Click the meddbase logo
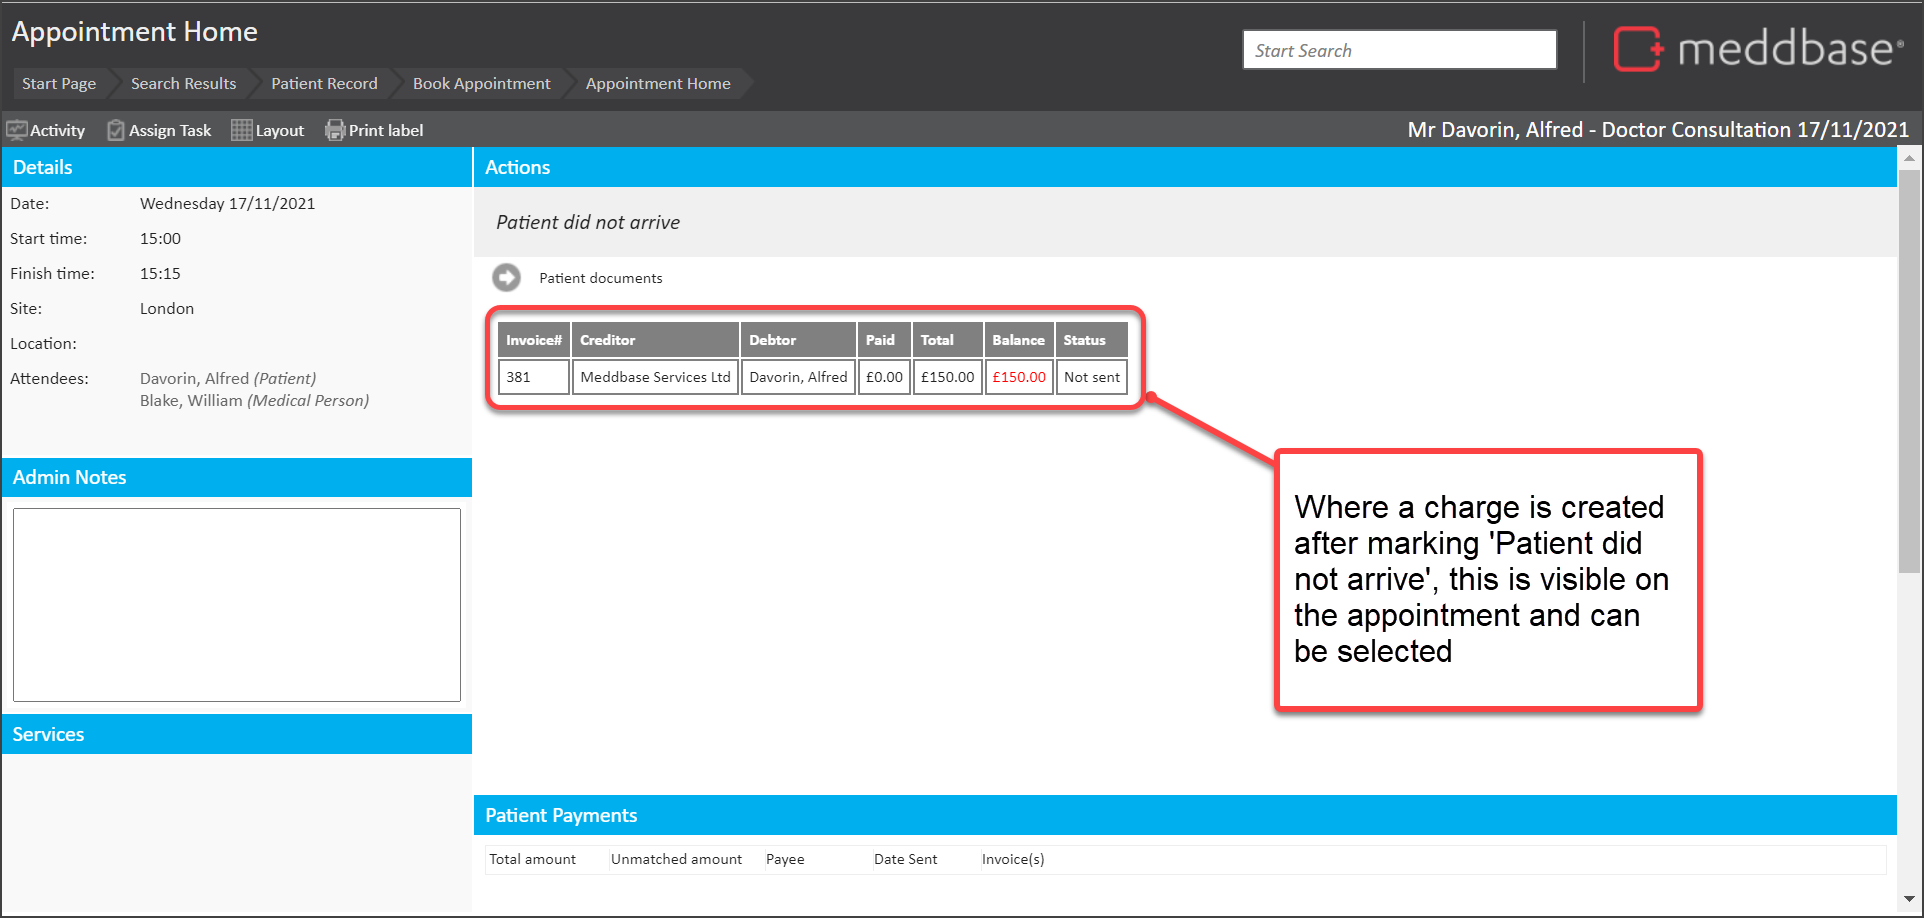 click(1757, 49)
